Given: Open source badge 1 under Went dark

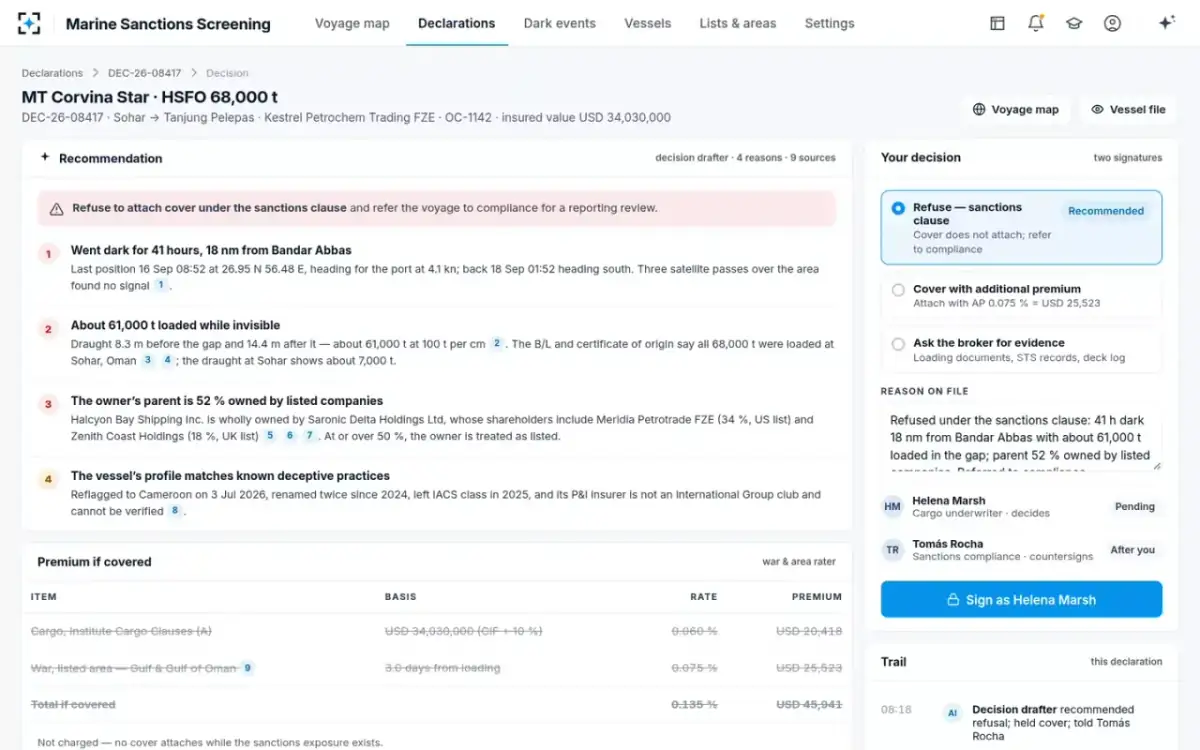Looking at the screenshot, I should click(159, 285).
